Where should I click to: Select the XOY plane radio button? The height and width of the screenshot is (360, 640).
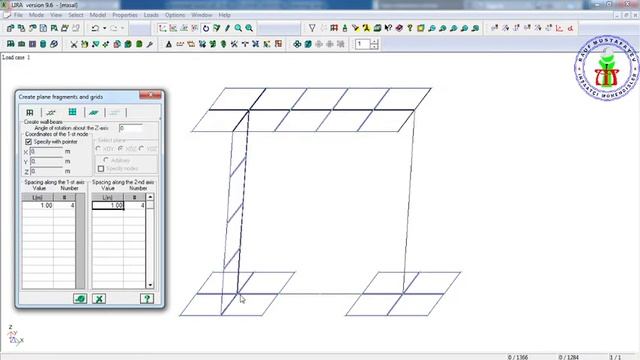coord(98,149)
